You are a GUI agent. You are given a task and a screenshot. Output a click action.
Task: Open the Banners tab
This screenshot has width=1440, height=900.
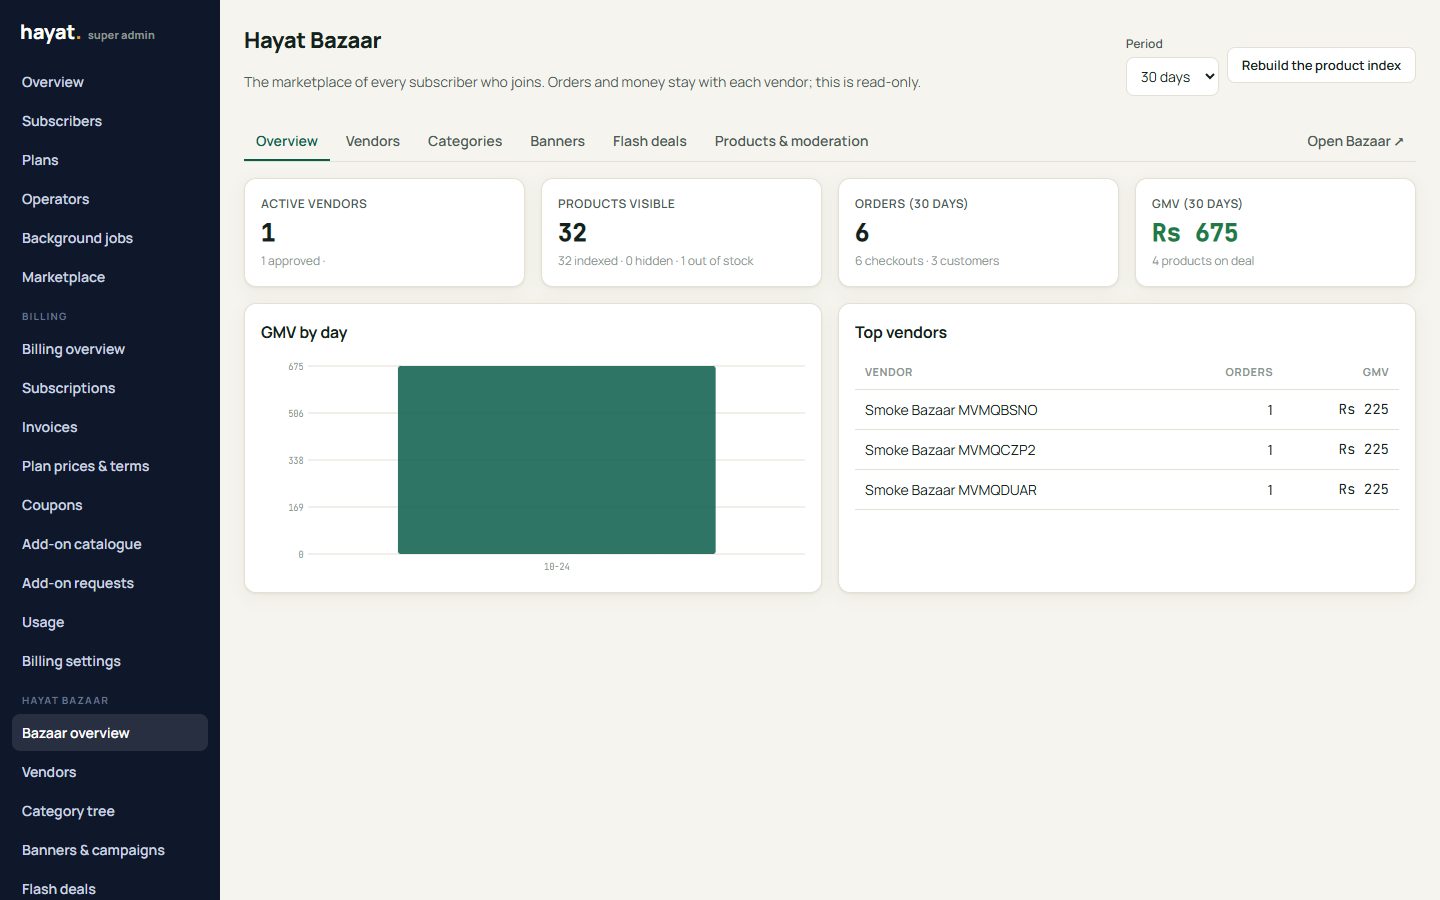[557, 141]
